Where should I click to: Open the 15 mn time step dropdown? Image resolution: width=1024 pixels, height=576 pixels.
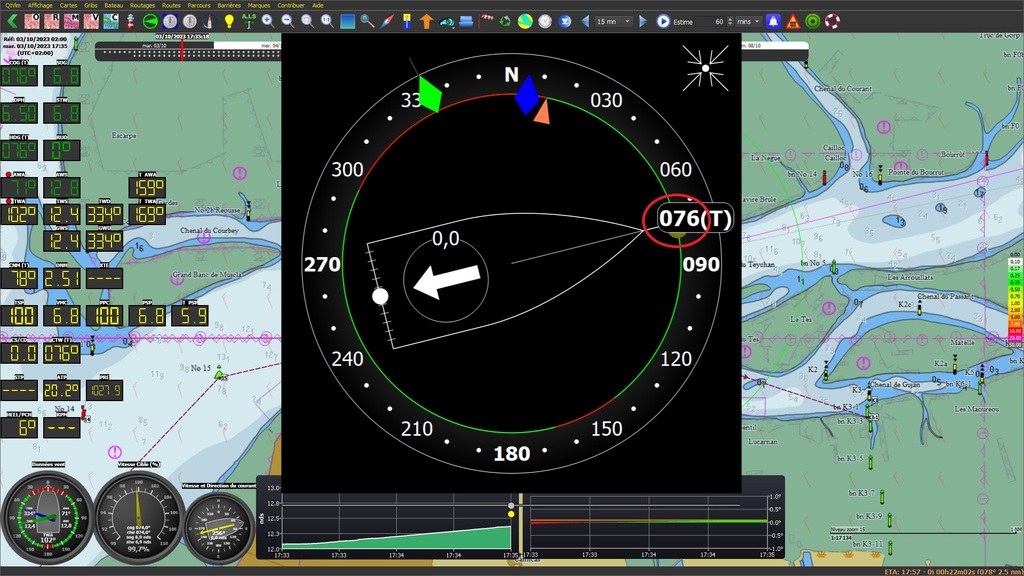[x=613, y=21]
